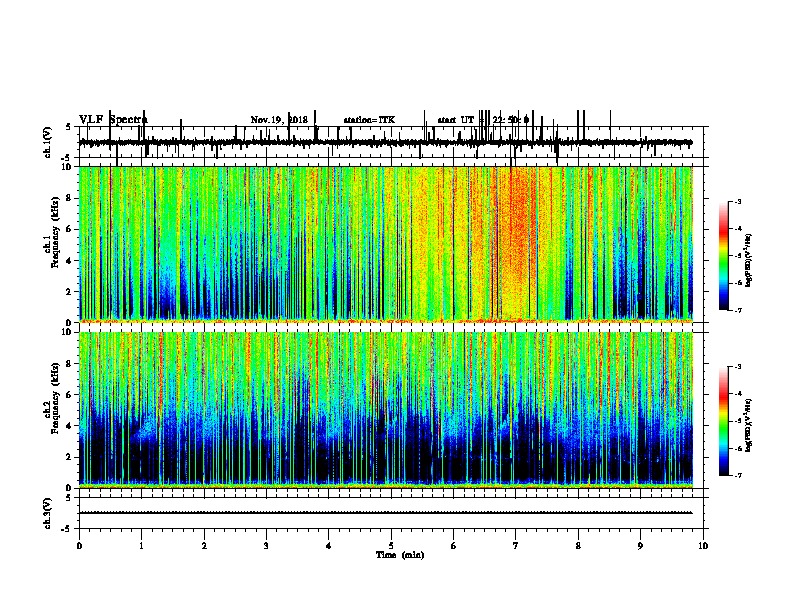Image resolution: width=792 pixels, height=612 pixels.
Task: Click the '-3' value on ch.2 colorbar
Action: pyautogui.click(x=738, y=367)
